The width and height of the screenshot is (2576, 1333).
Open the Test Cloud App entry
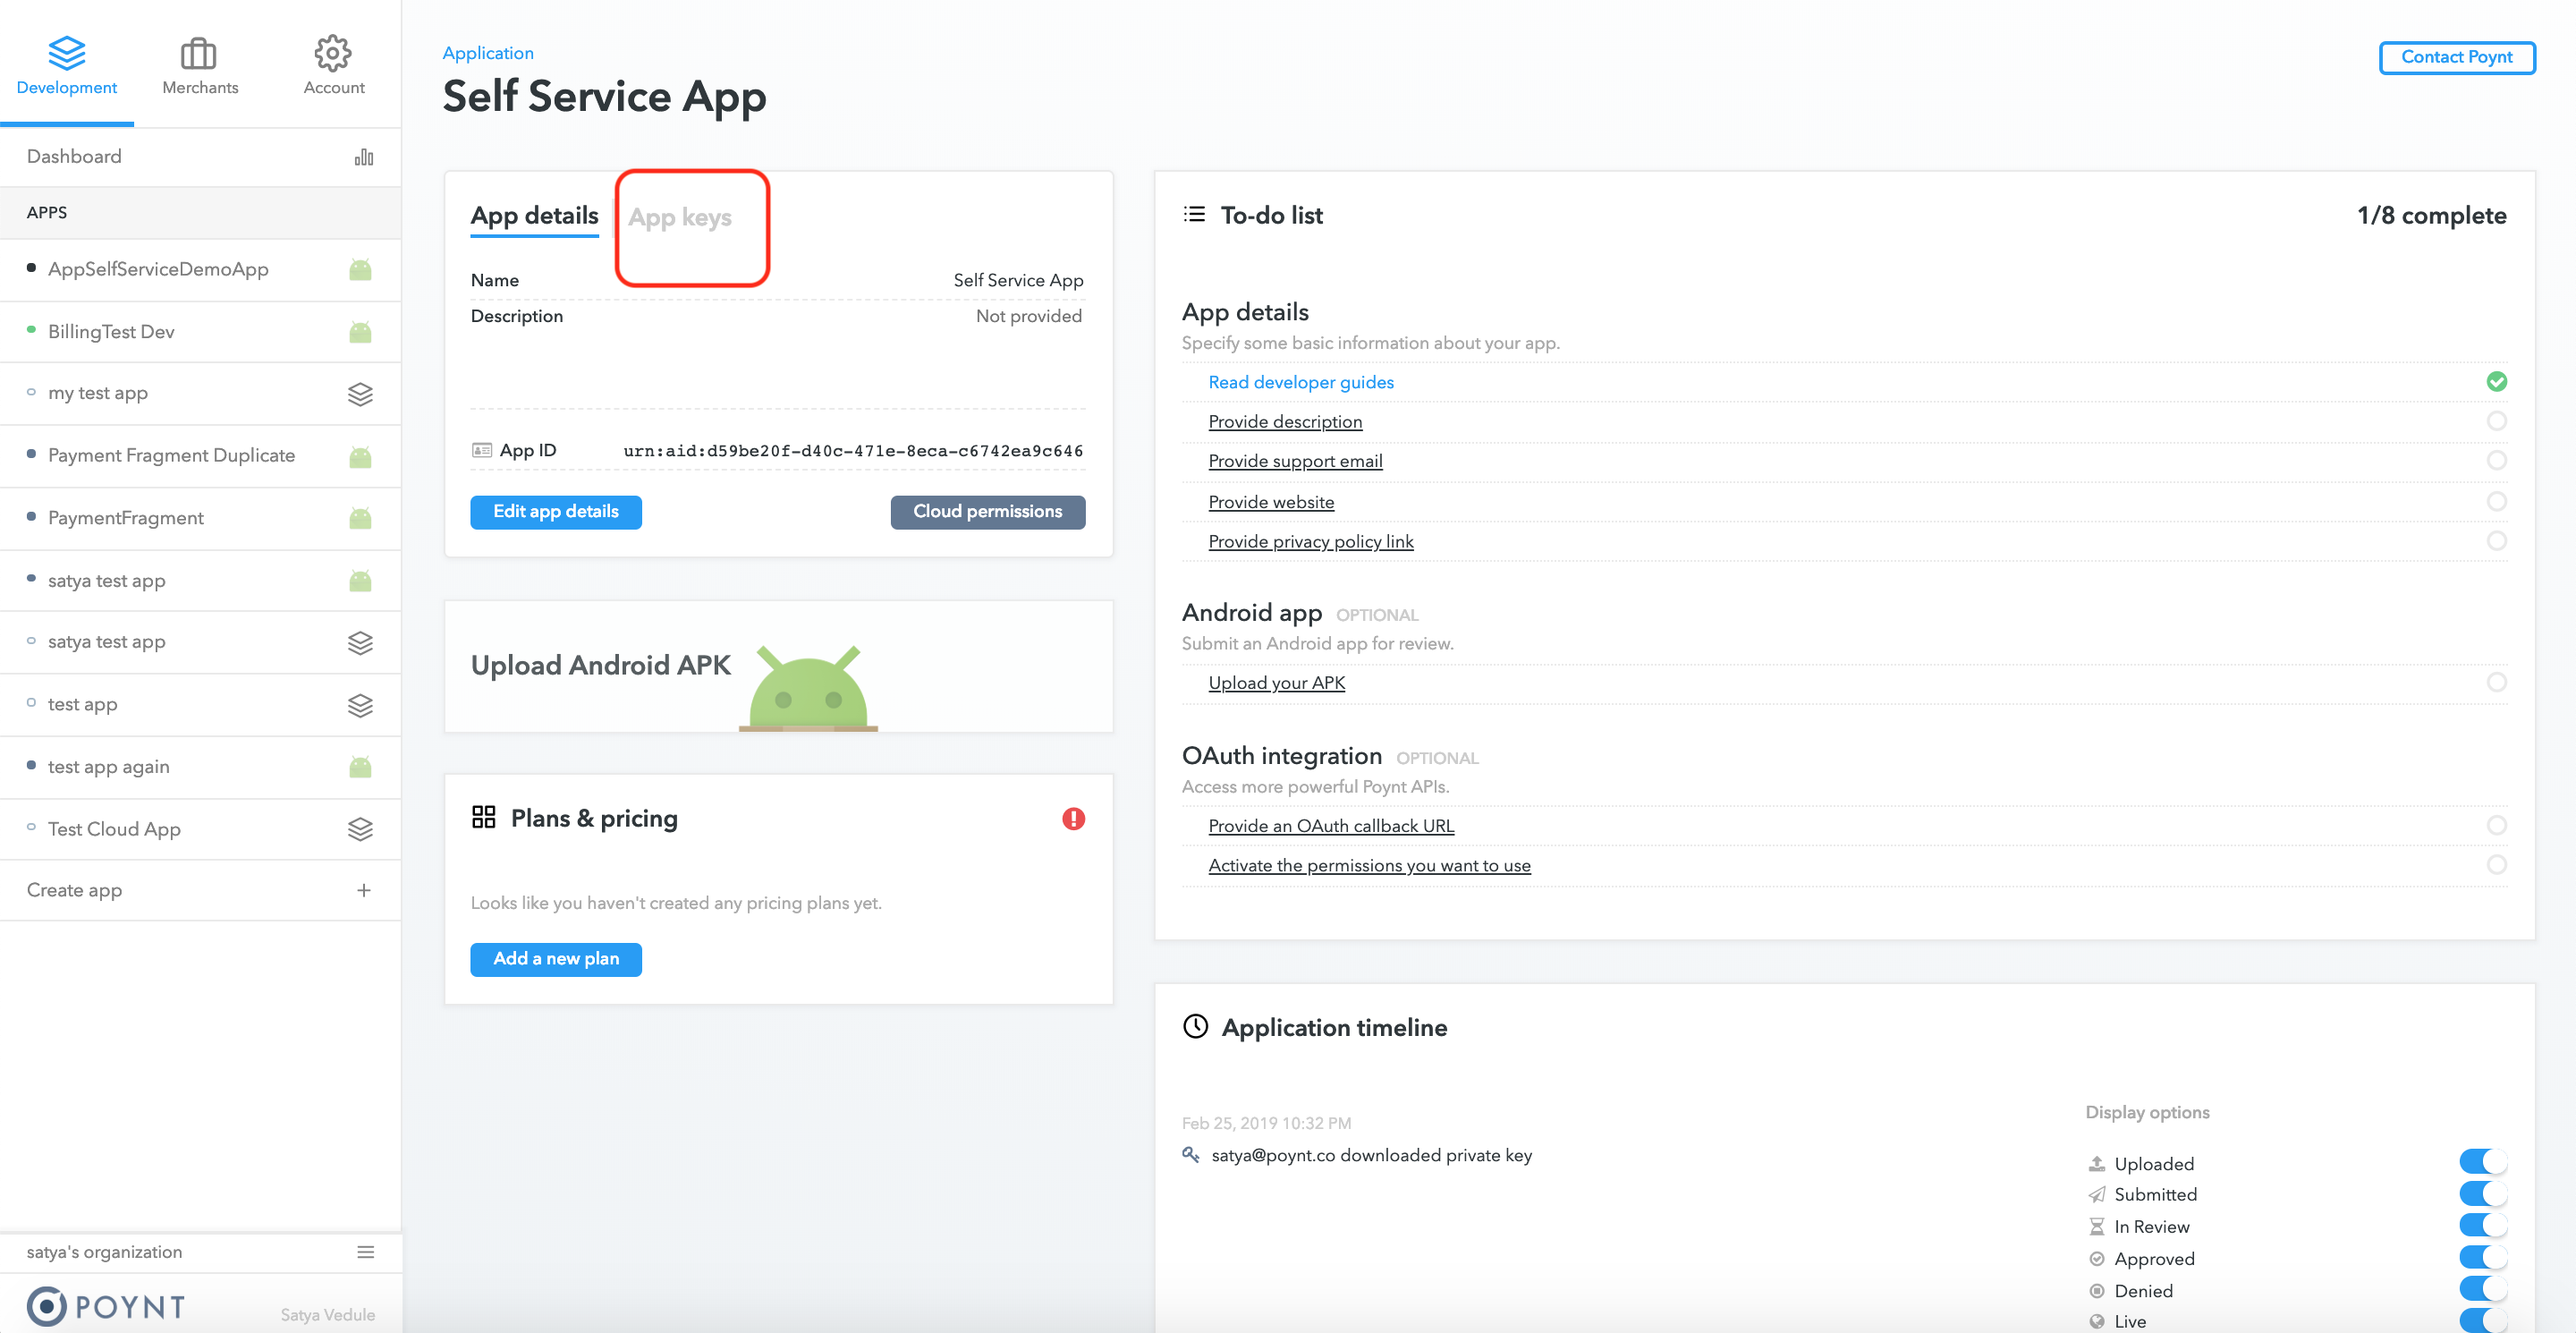click(200, 829)
